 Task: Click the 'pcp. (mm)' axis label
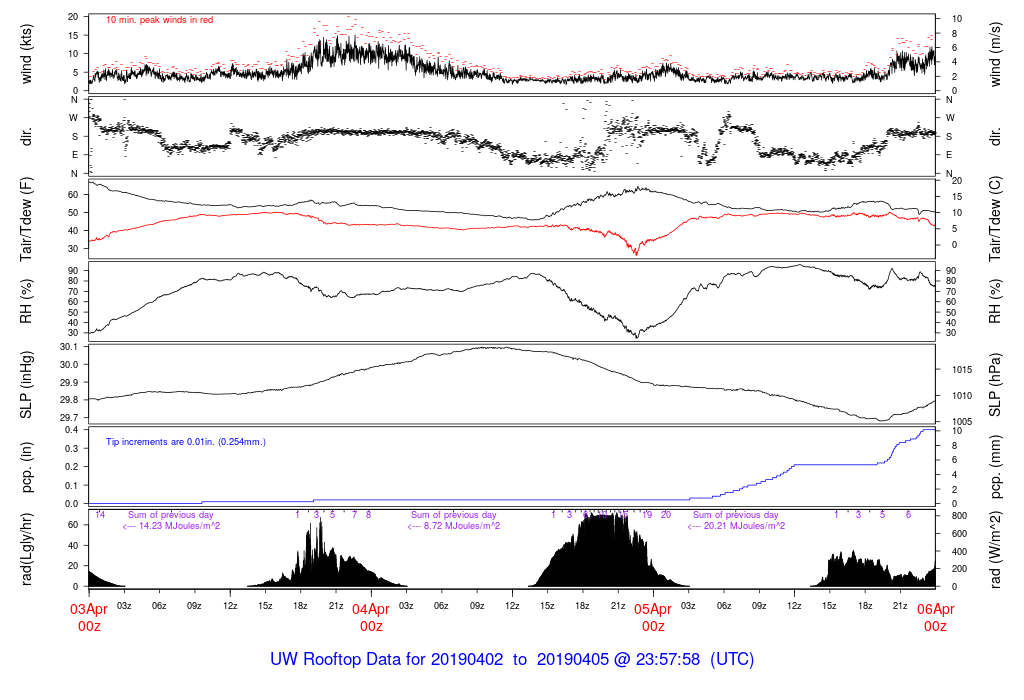click(x=995, y=468)
